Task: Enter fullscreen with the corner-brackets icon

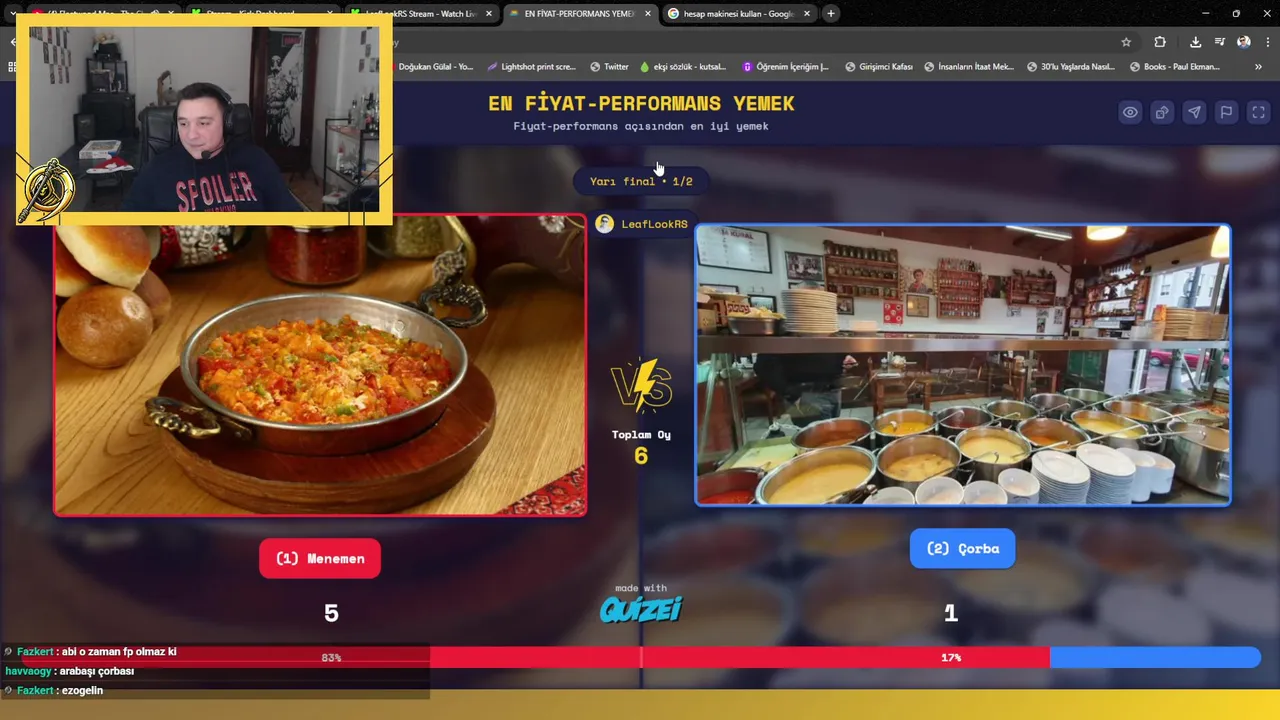Action: click(1258, 112)
